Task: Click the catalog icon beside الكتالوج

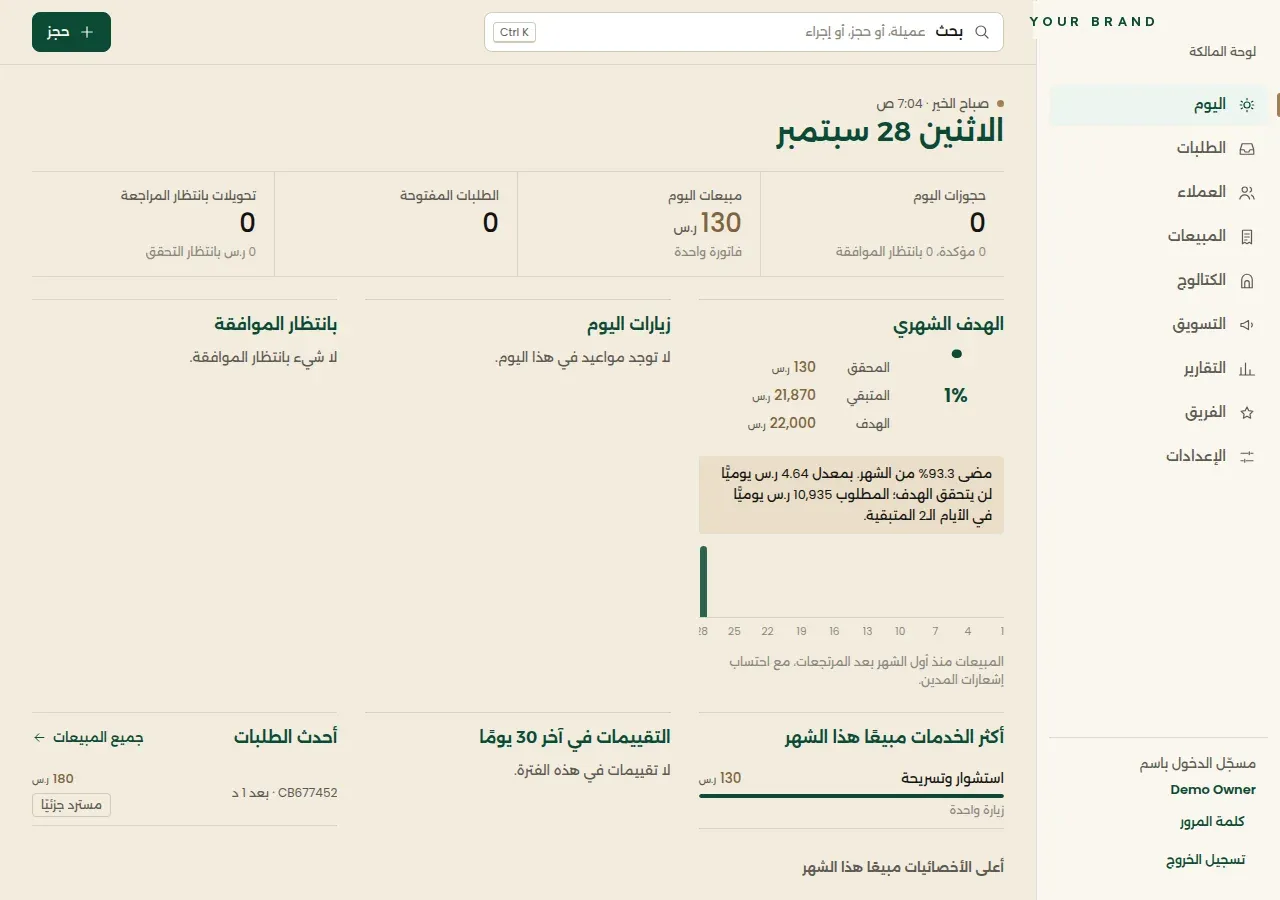Action: click(x=1247, y=281)
